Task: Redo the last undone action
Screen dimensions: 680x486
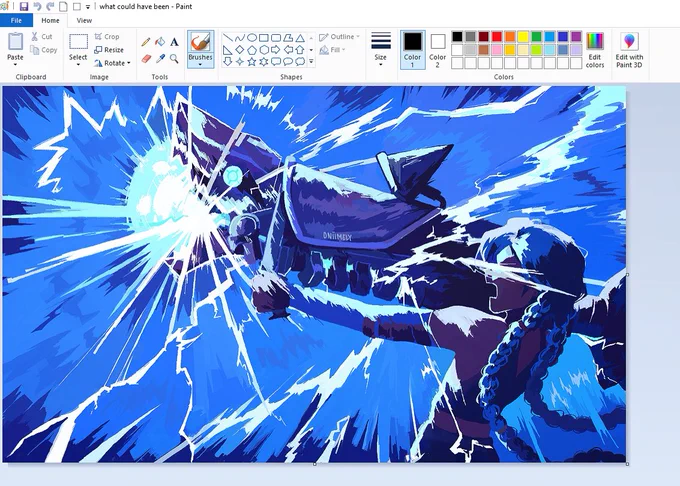Action: coord(50,7)
